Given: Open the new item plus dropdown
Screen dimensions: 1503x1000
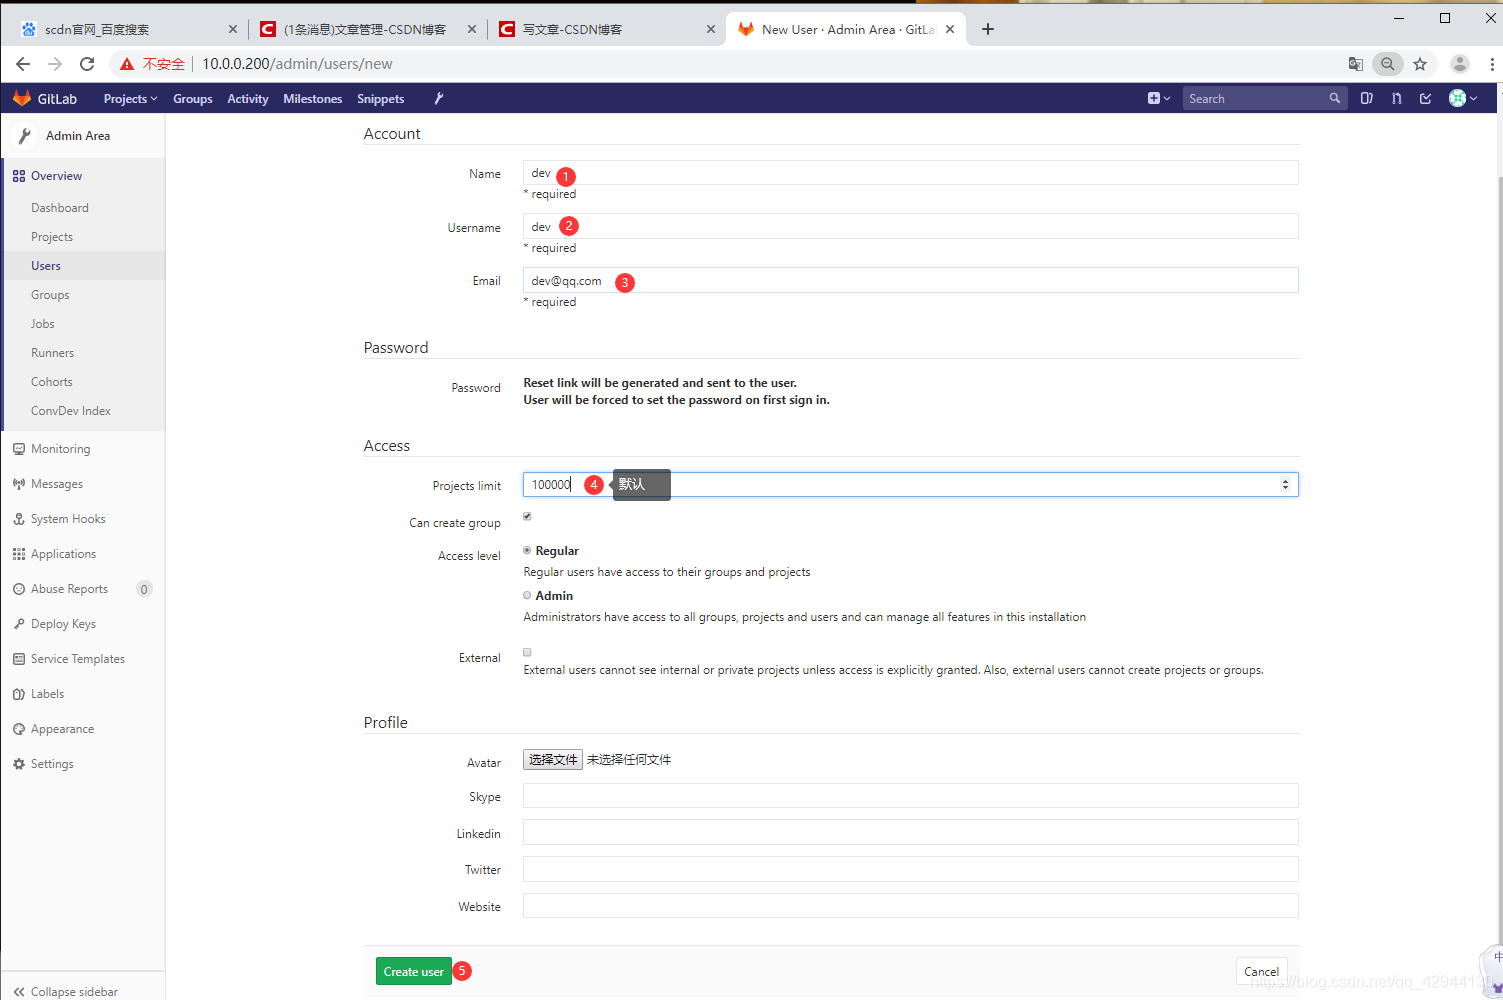Looking at the screenshot, I should click(1158, 98).
